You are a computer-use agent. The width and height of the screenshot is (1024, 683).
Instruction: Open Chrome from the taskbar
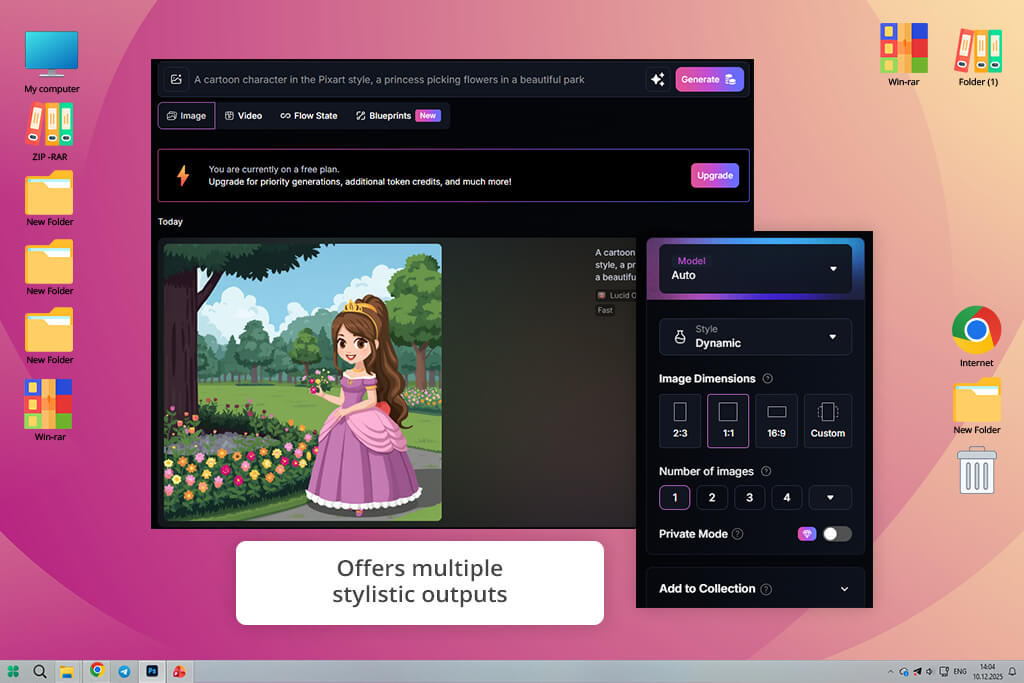point(97,670)
